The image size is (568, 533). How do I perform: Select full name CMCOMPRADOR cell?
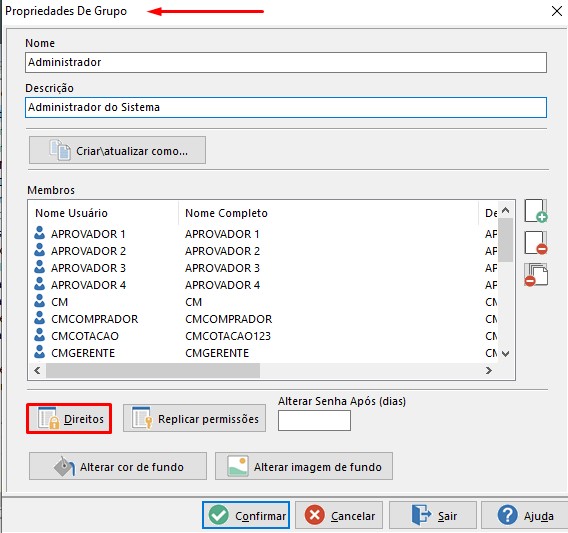[x=229, y=319]
